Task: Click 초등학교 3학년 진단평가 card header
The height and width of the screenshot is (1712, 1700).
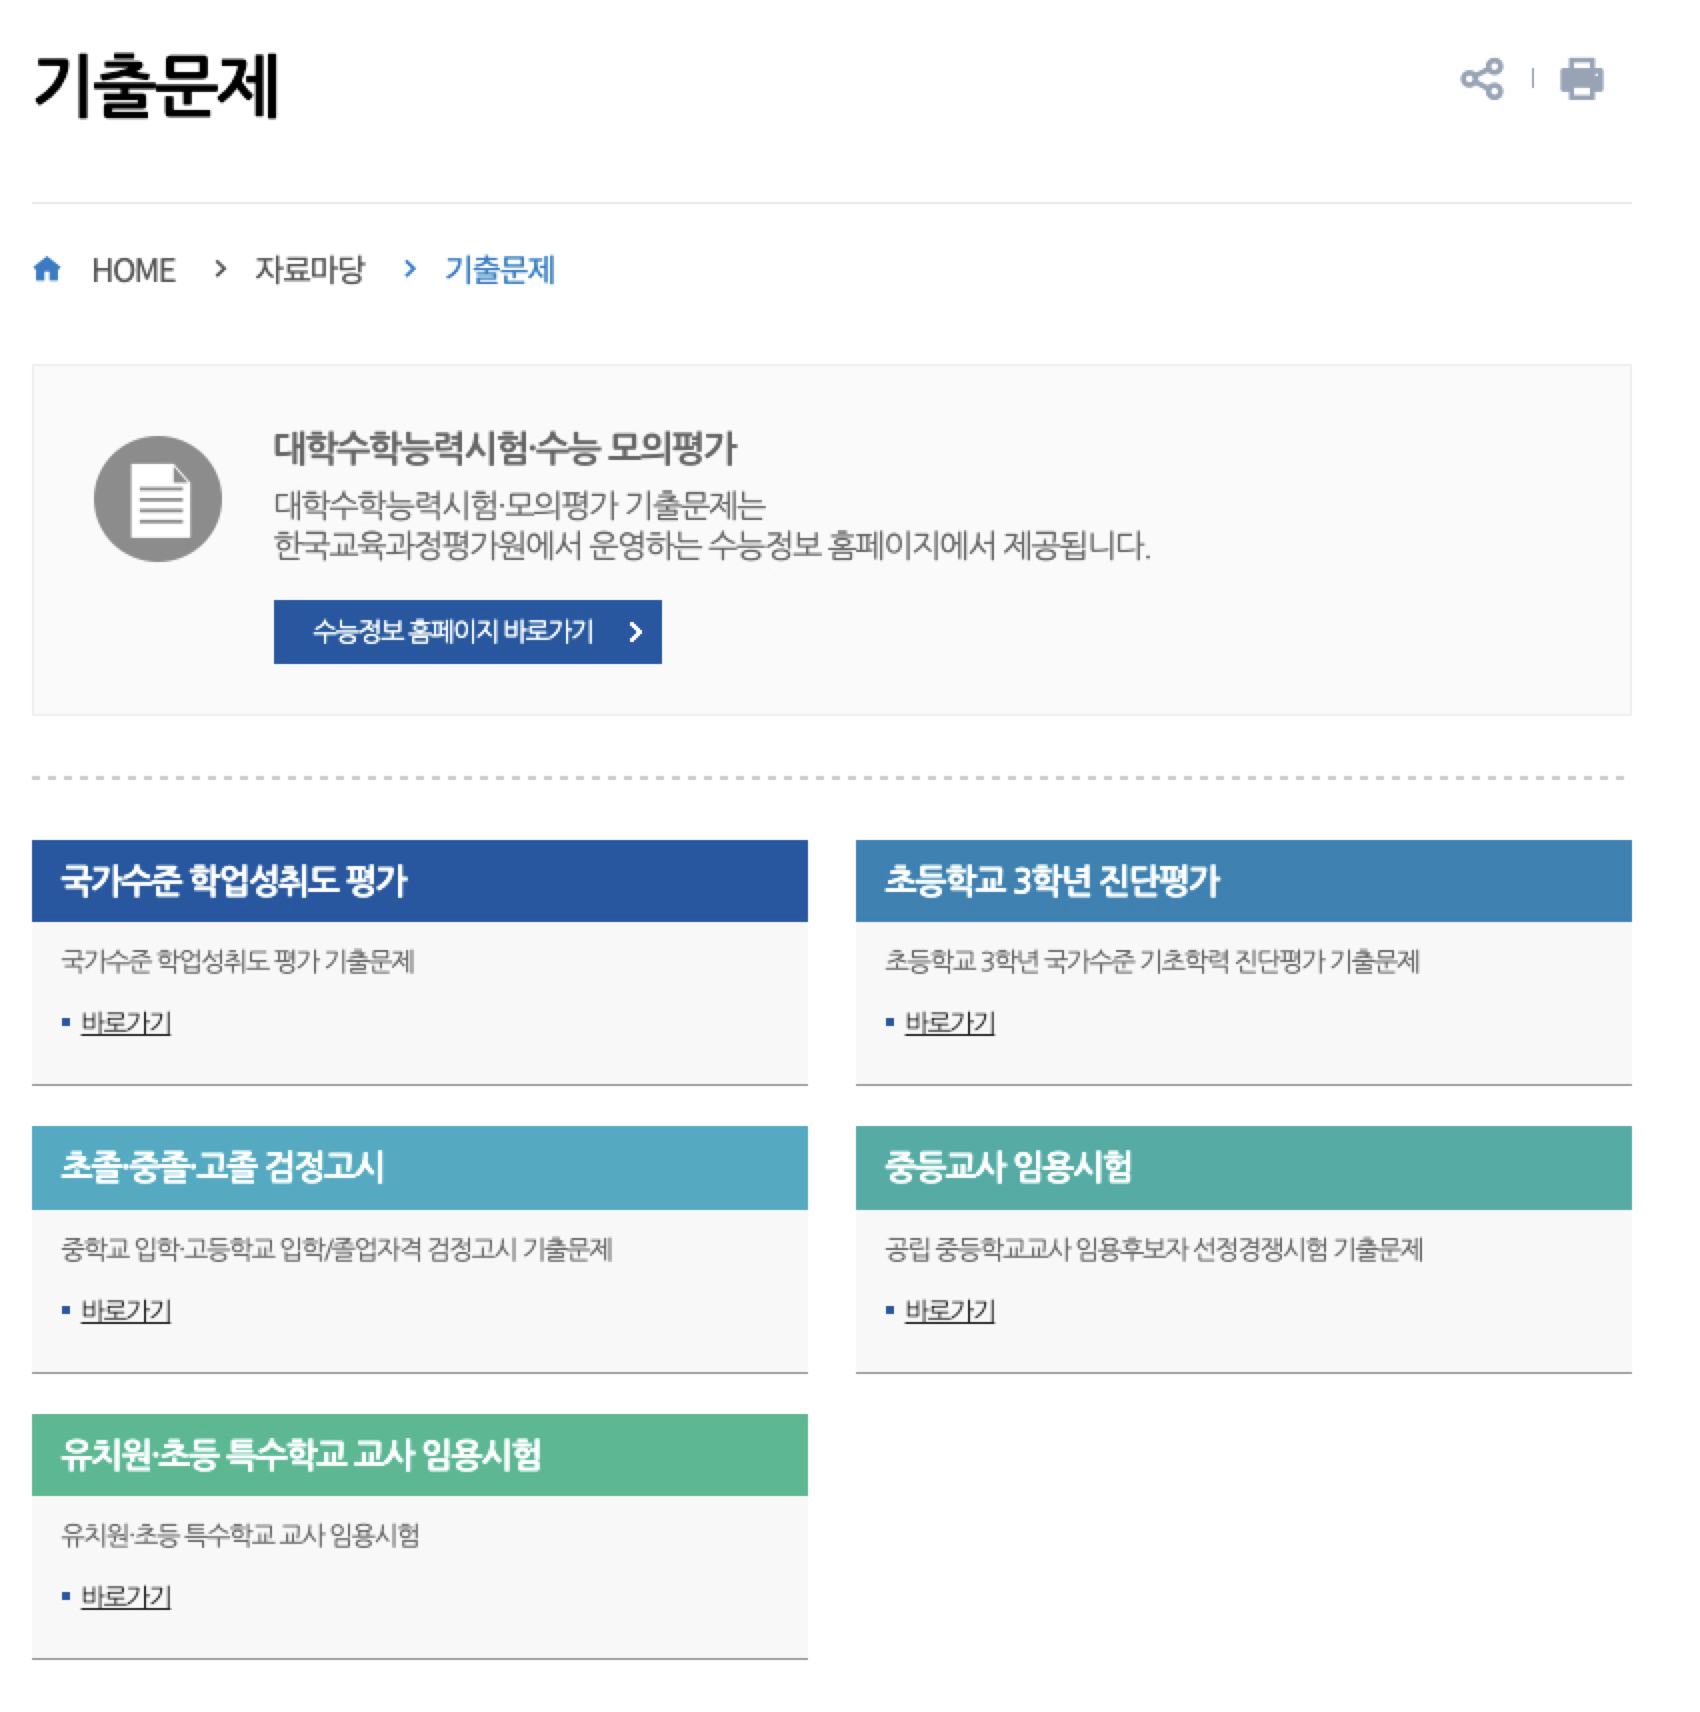Action: (x=1244, y=881)
